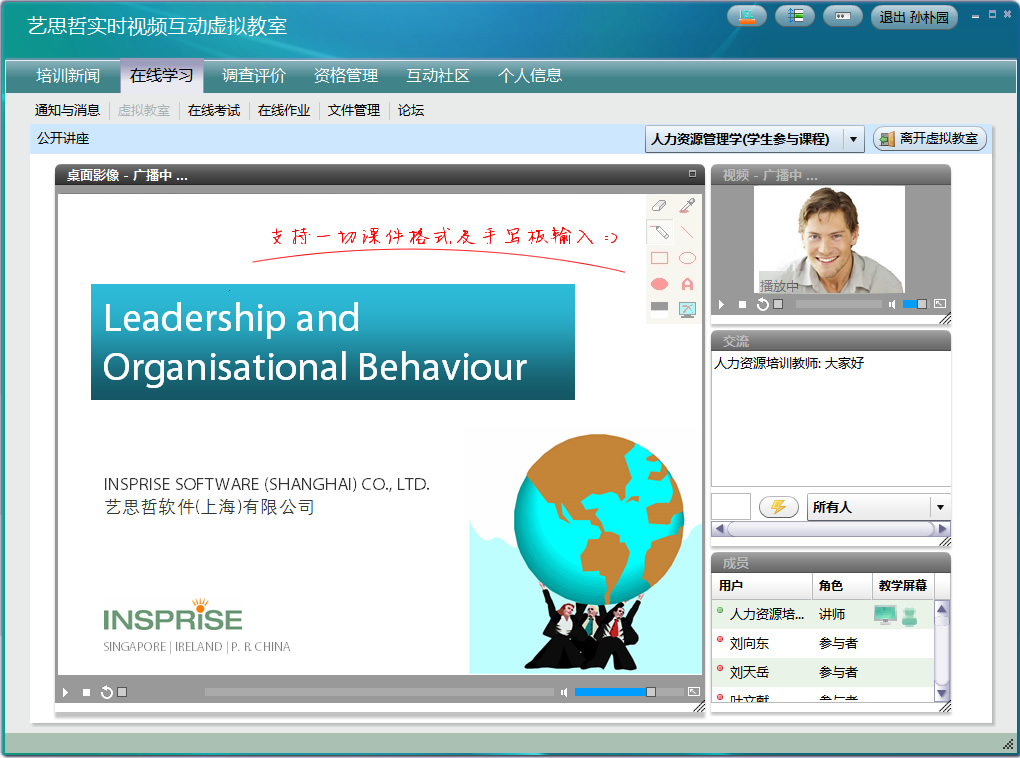Select the hollow rectangle shape tool

[659, 258]
